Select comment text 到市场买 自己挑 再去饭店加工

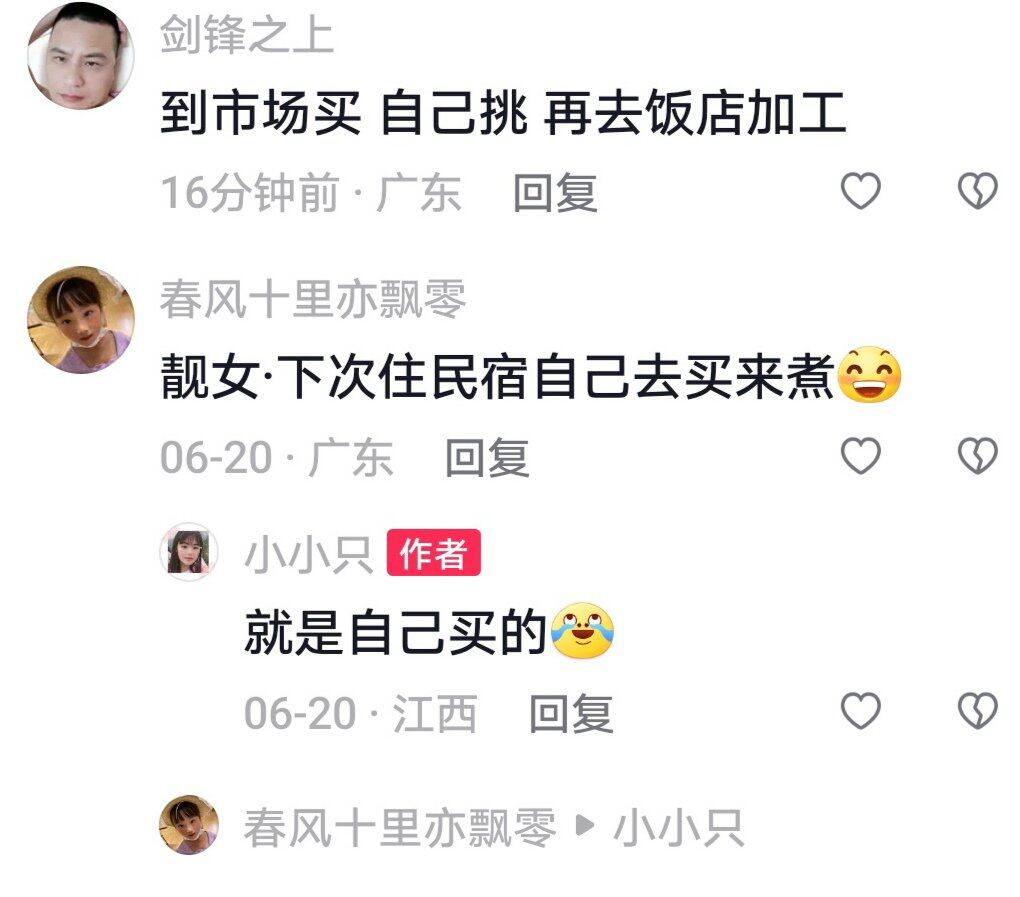coord(503,113)
